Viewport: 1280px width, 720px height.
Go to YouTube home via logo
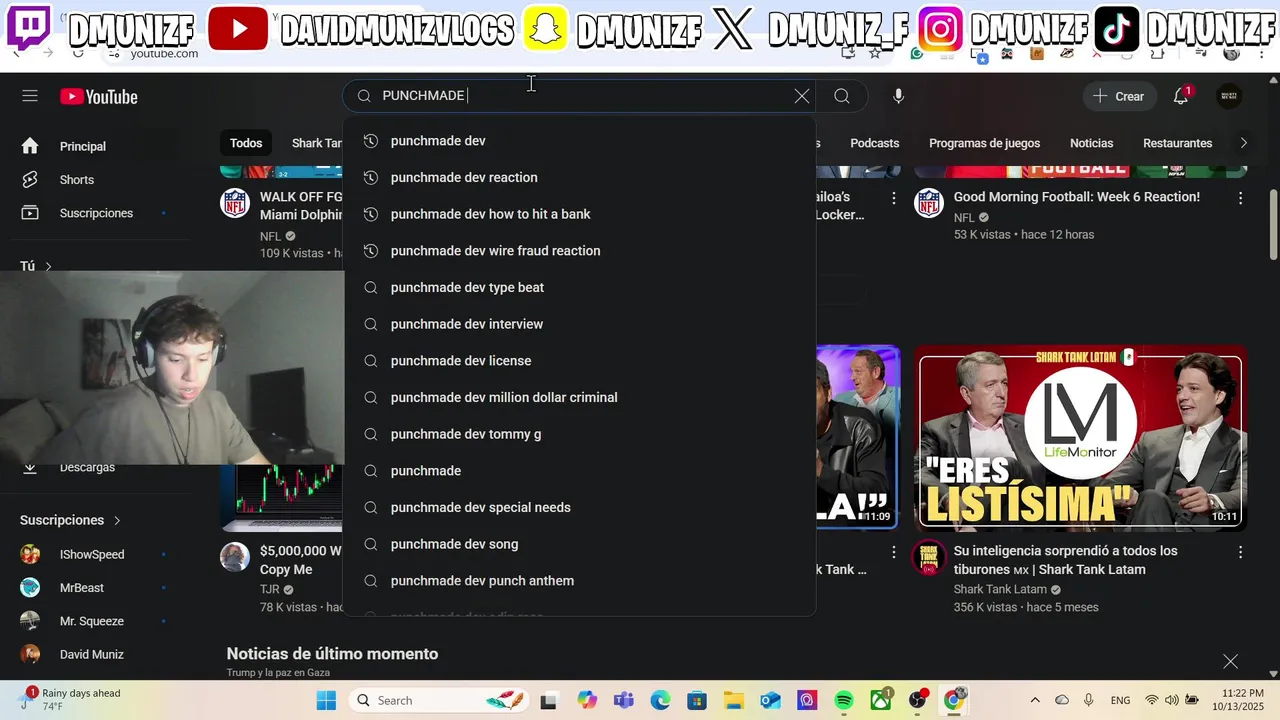99,96
